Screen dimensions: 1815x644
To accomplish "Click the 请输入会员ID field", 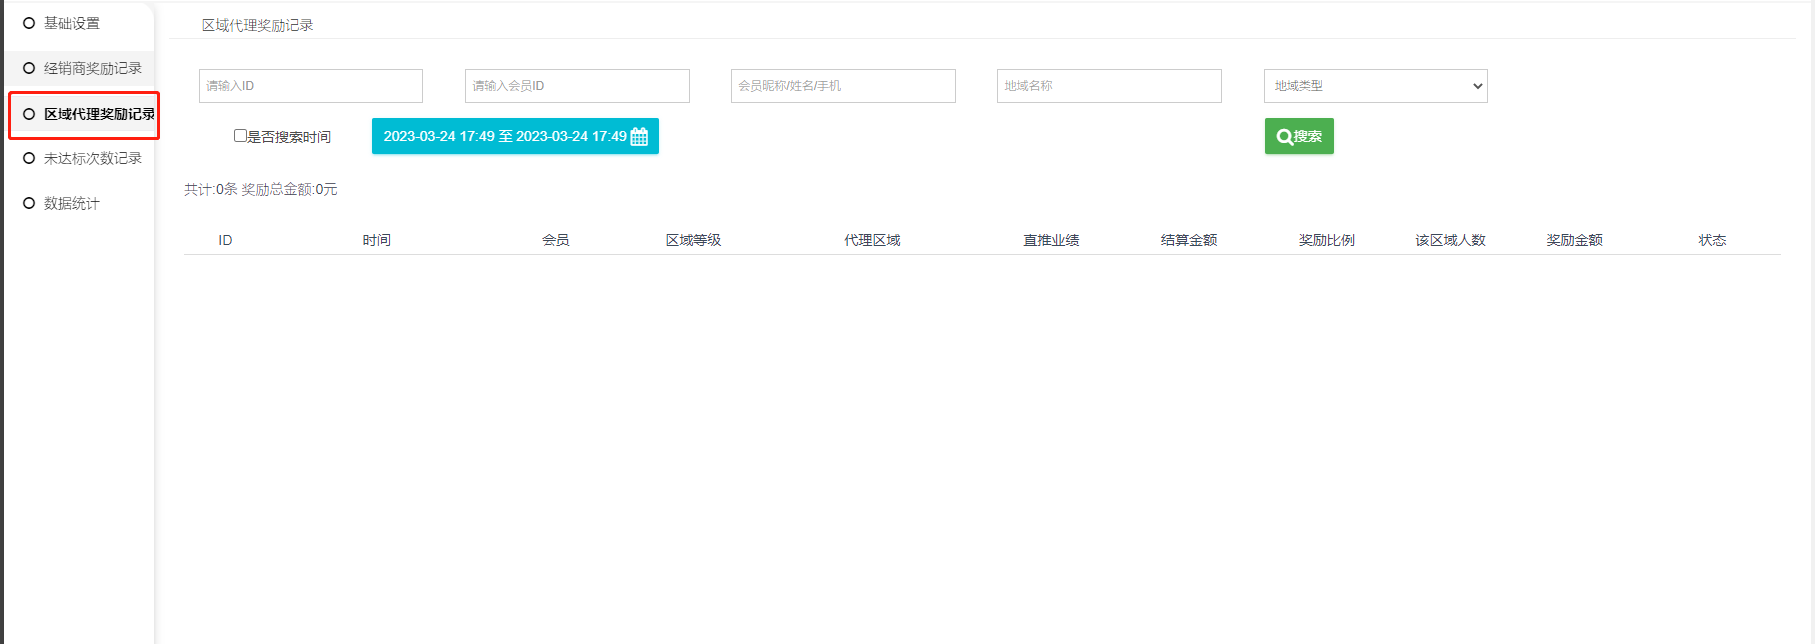I will click(577, 86).
